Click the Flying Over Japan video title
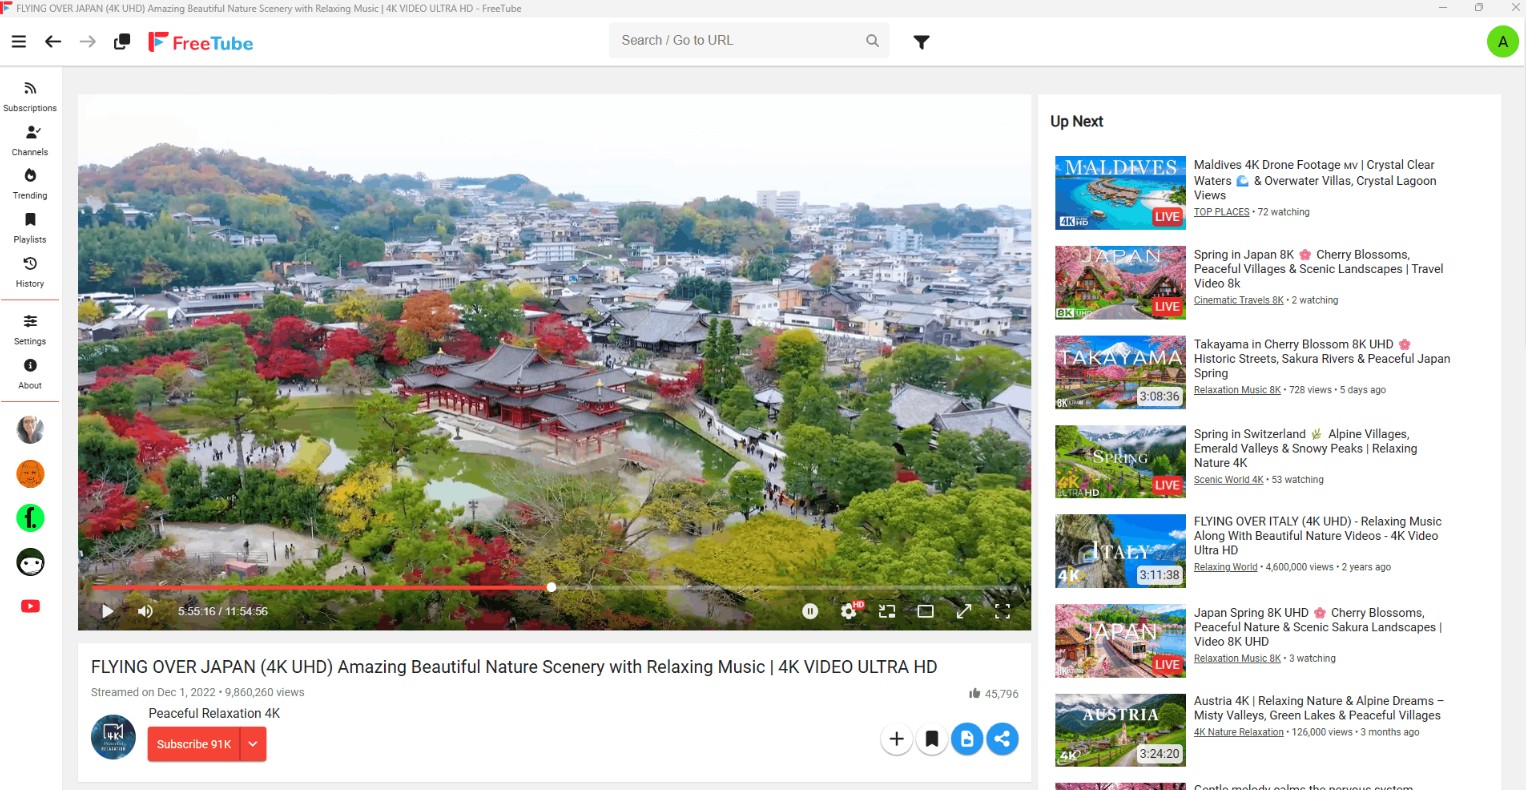The width and height of the screenshot is (1526, 790). point(514,667)
